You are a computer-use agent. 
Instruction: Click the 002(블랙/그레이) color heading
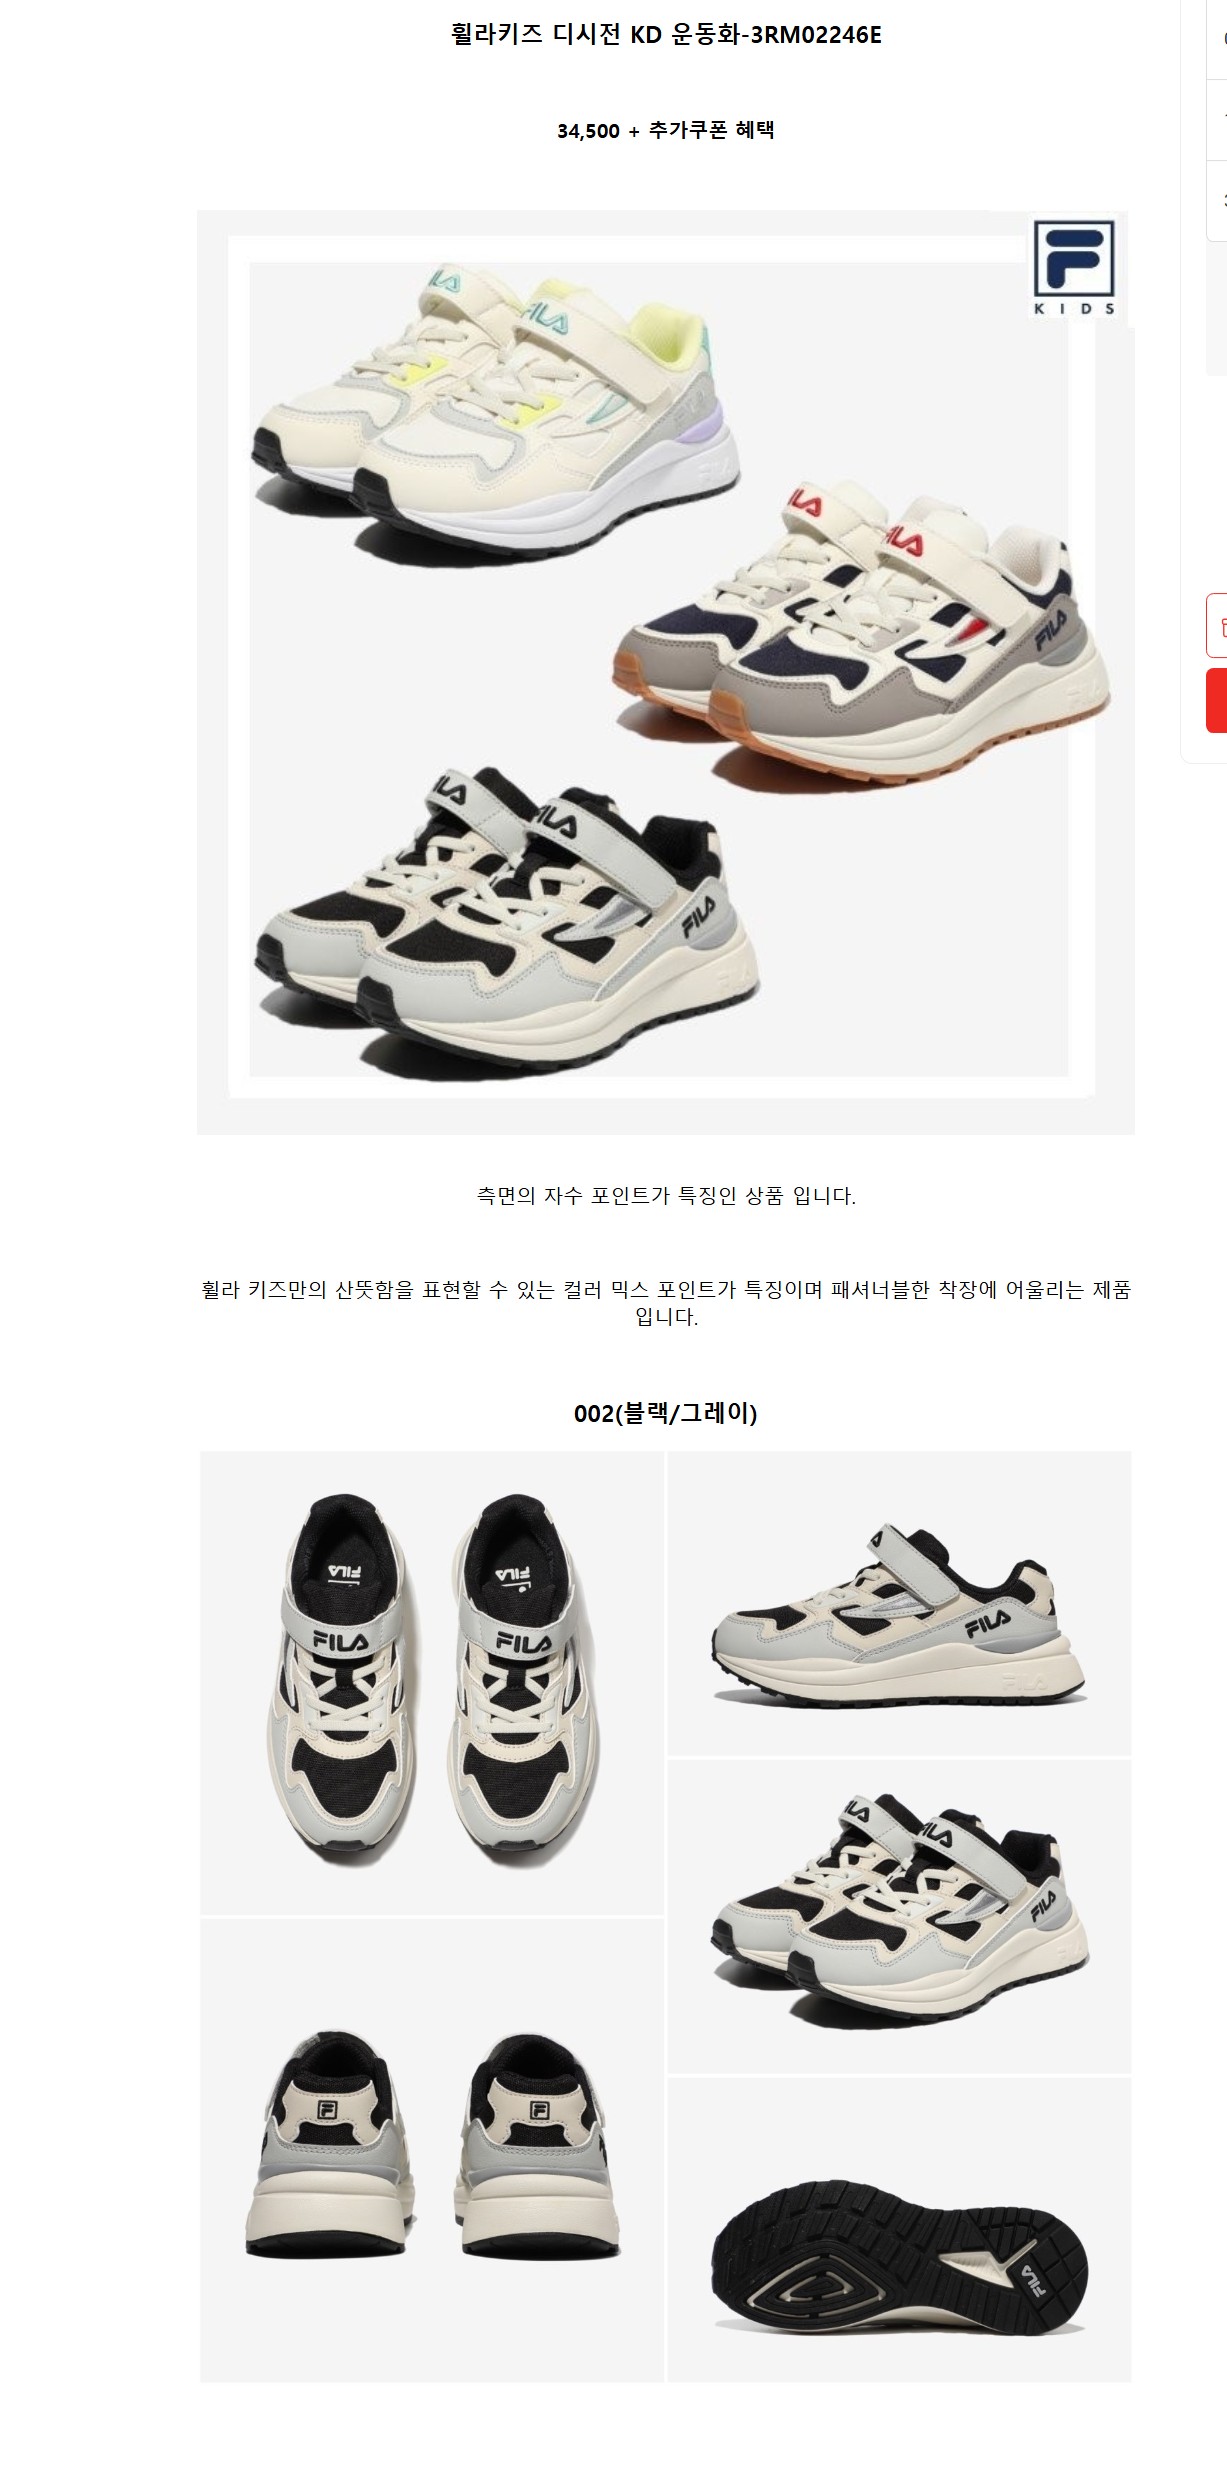tap(666, 1413)
